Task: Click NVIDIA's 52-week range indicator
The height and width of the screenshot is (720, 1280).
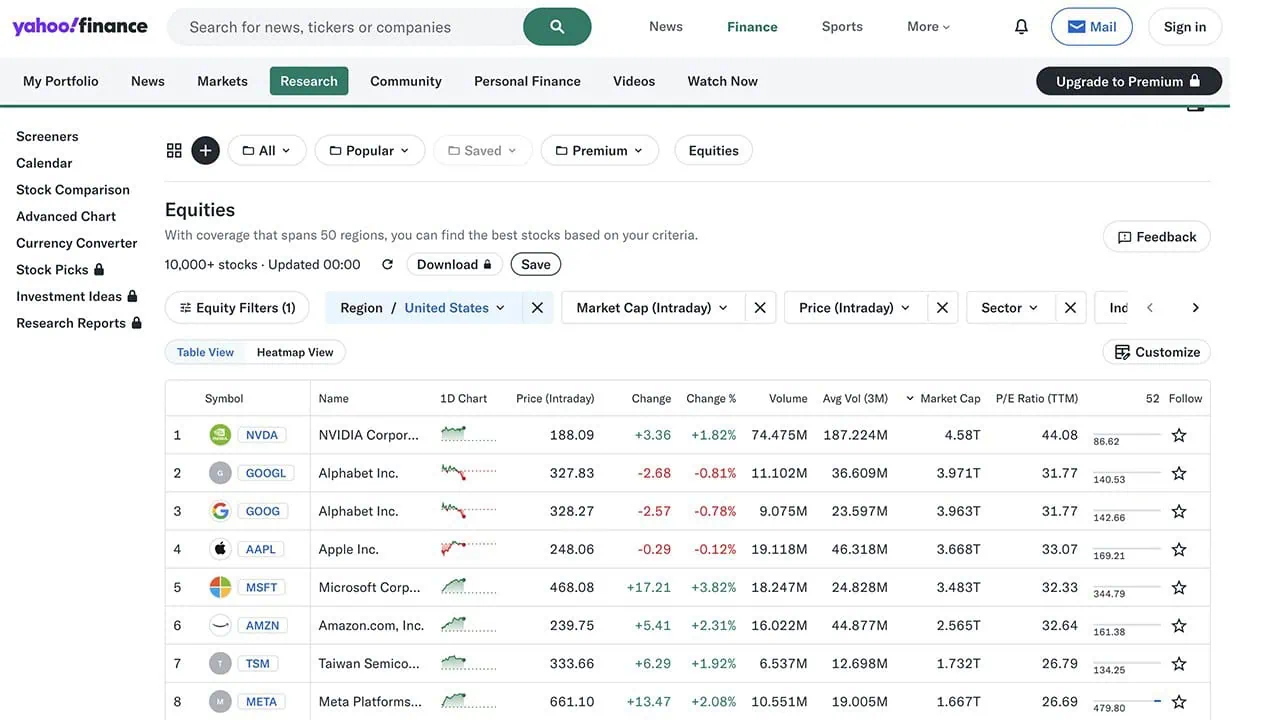Action: pos(1130,434)
